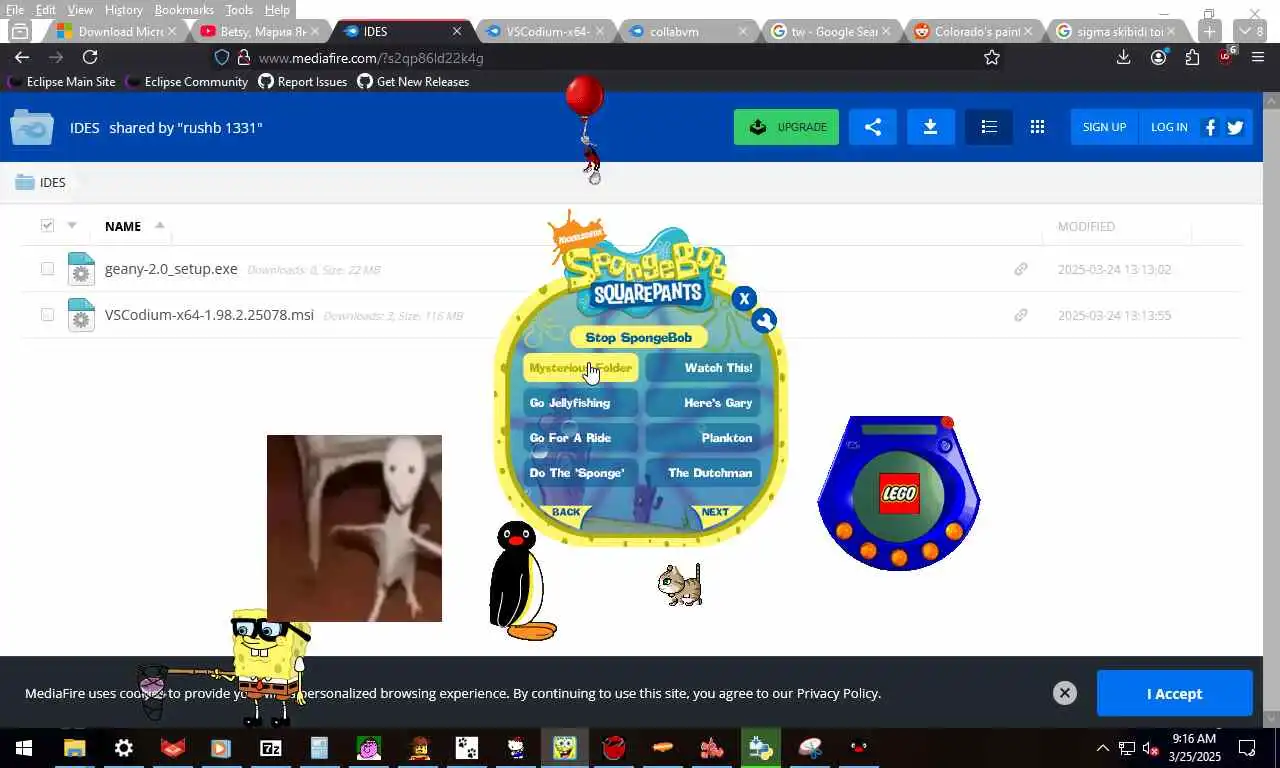Click the small tabby cat mascot
This screenshot has height=768, width=1280.
(x=680, y=585)
